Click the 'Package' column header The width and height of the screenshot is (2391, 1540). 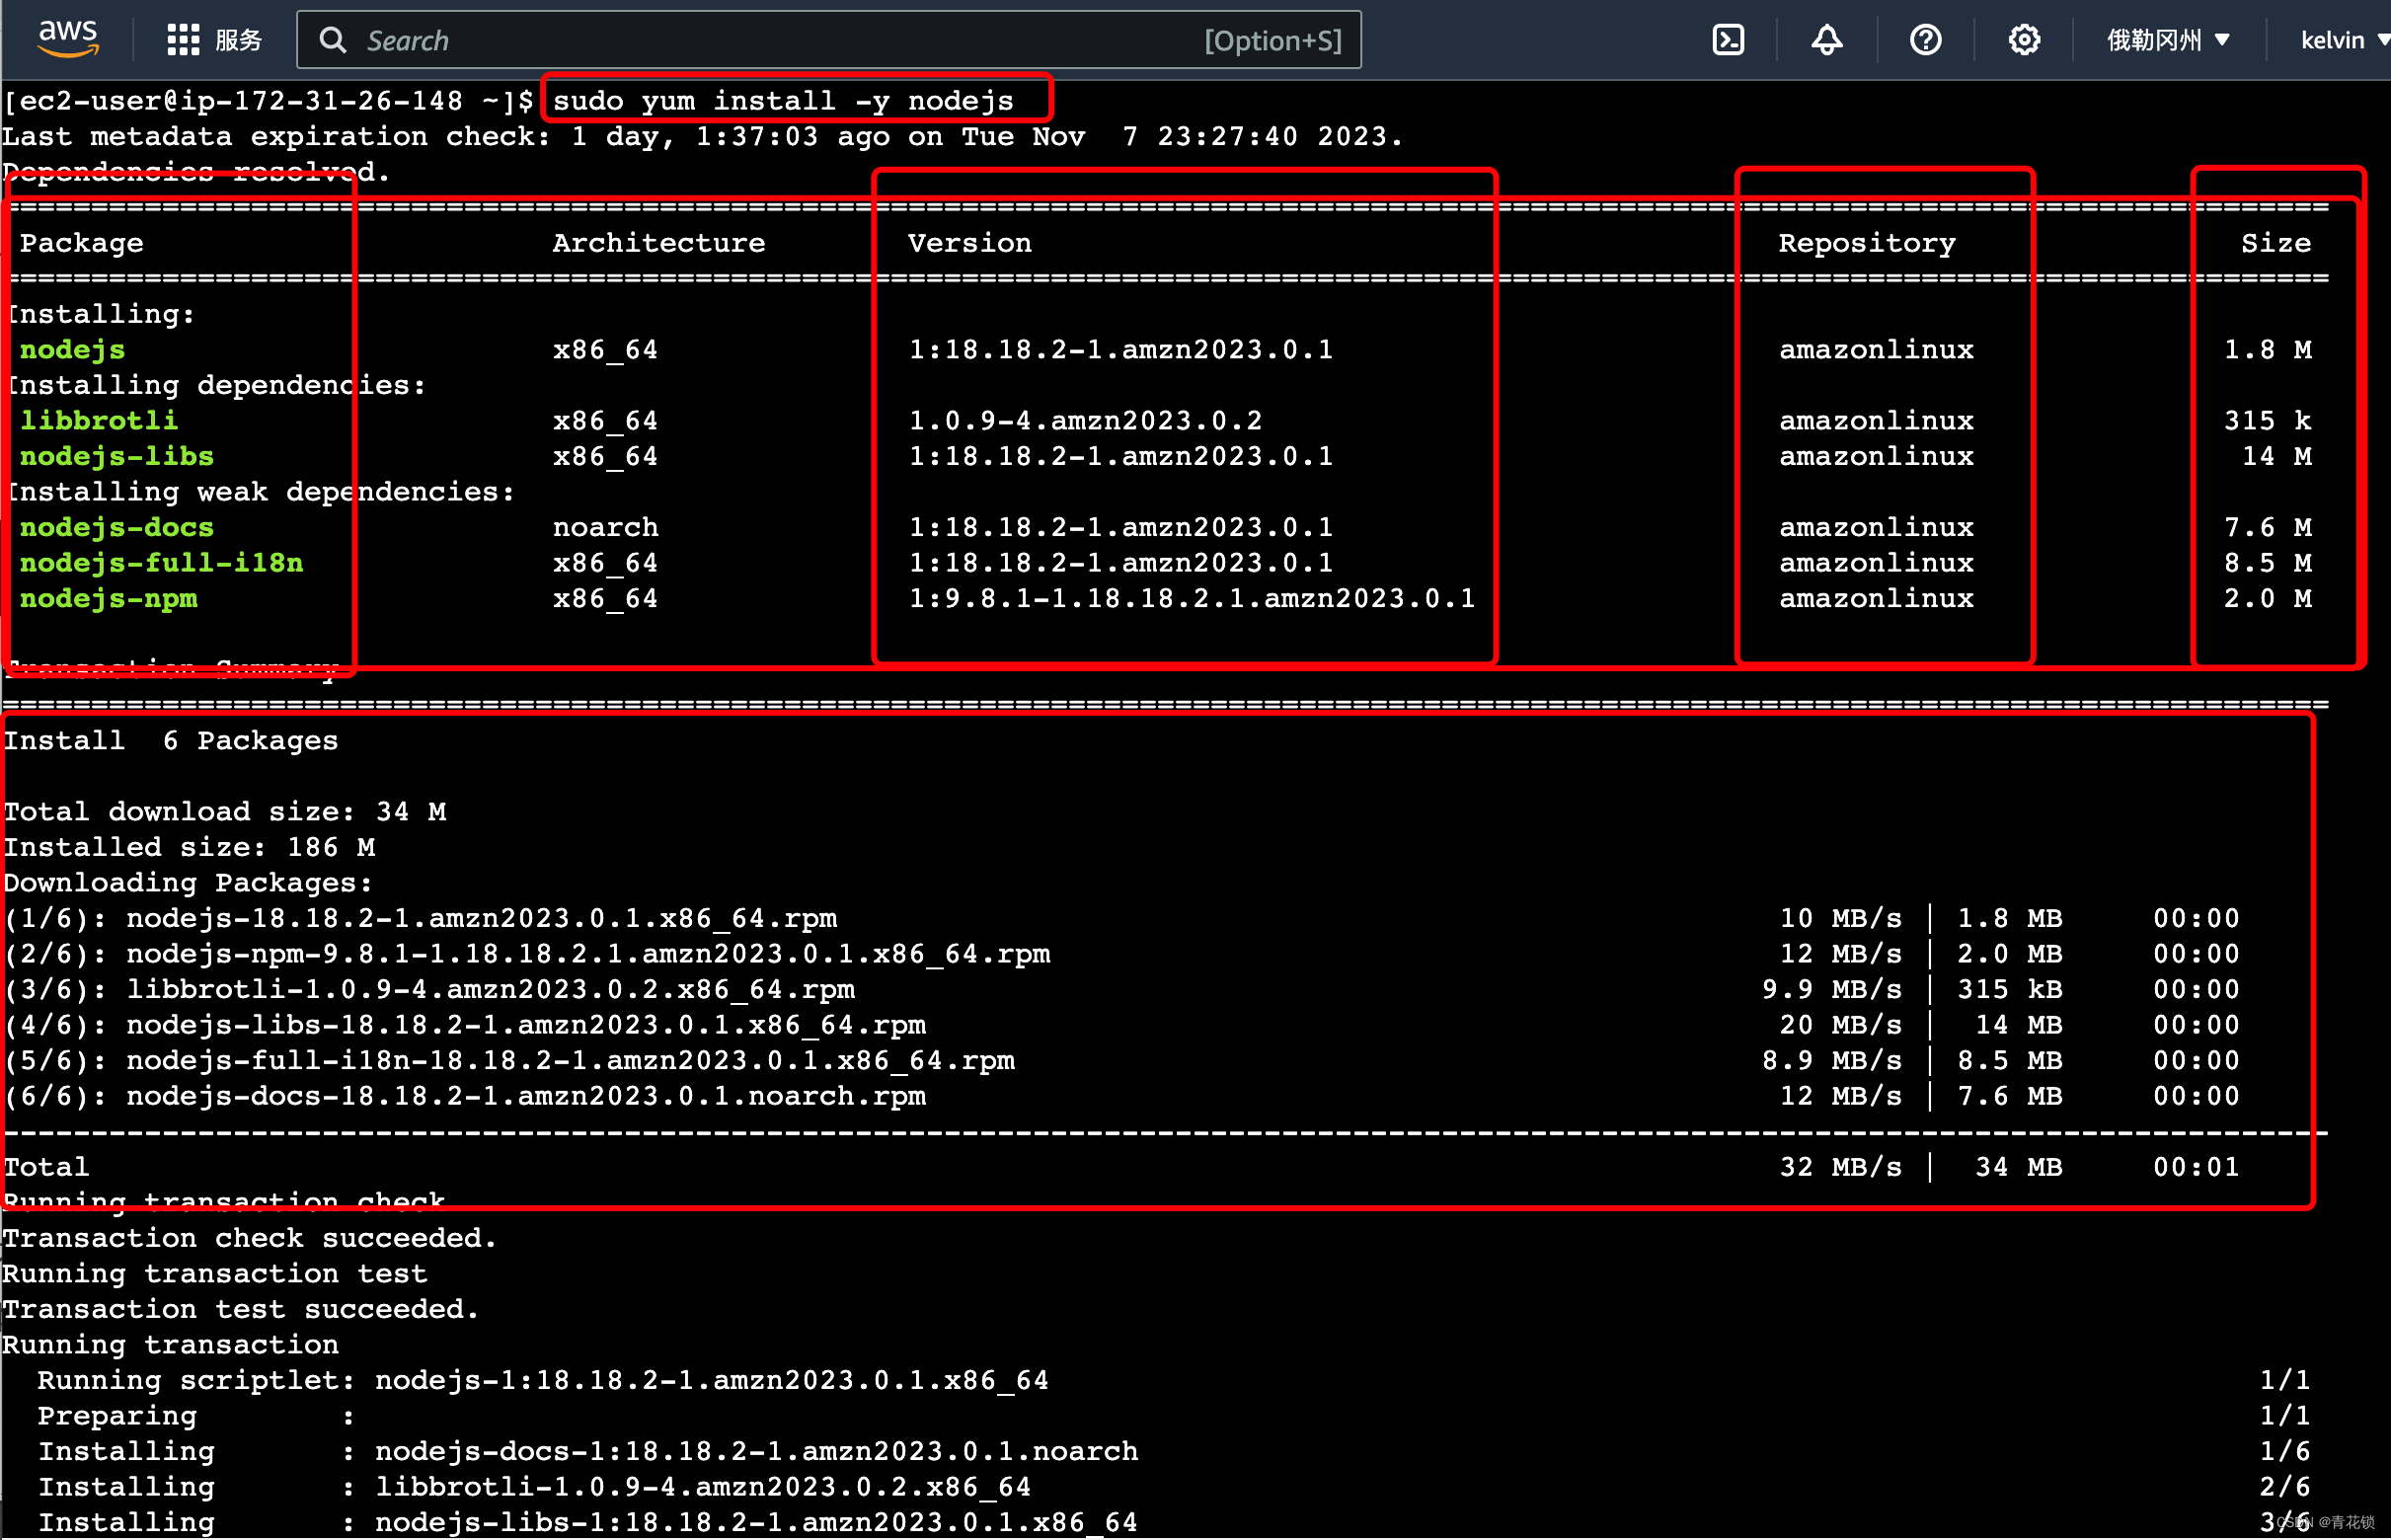click(82, 243)
